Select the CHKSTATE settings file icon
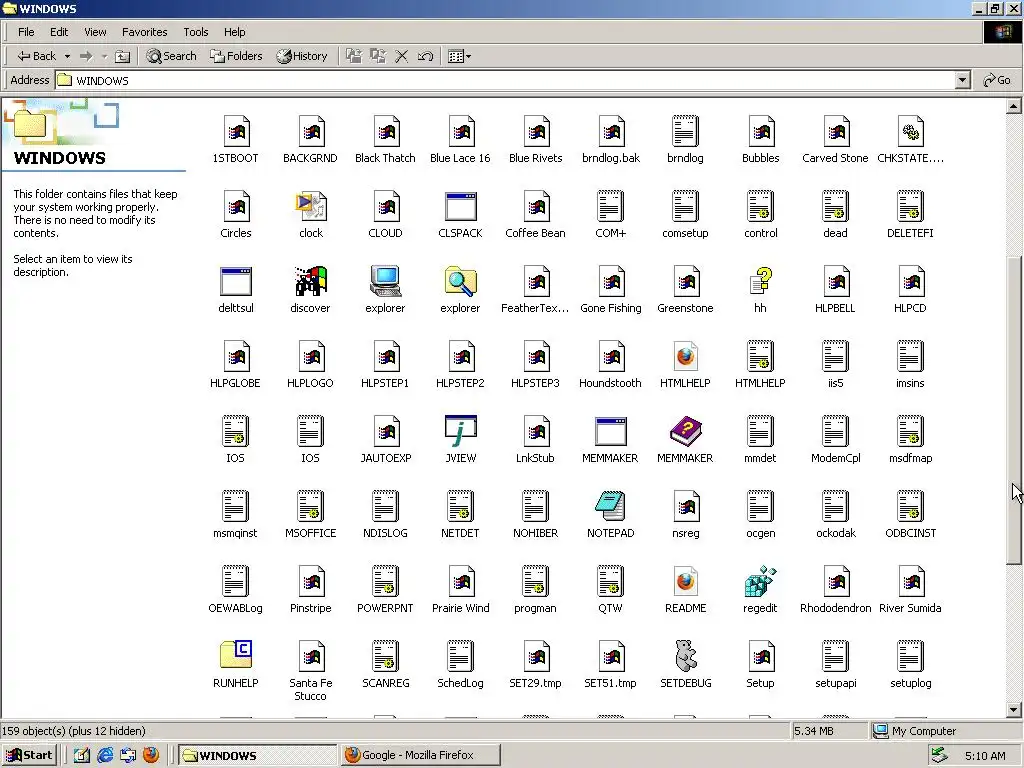The width and height of the screenshot is (1024, 768). 910,132
